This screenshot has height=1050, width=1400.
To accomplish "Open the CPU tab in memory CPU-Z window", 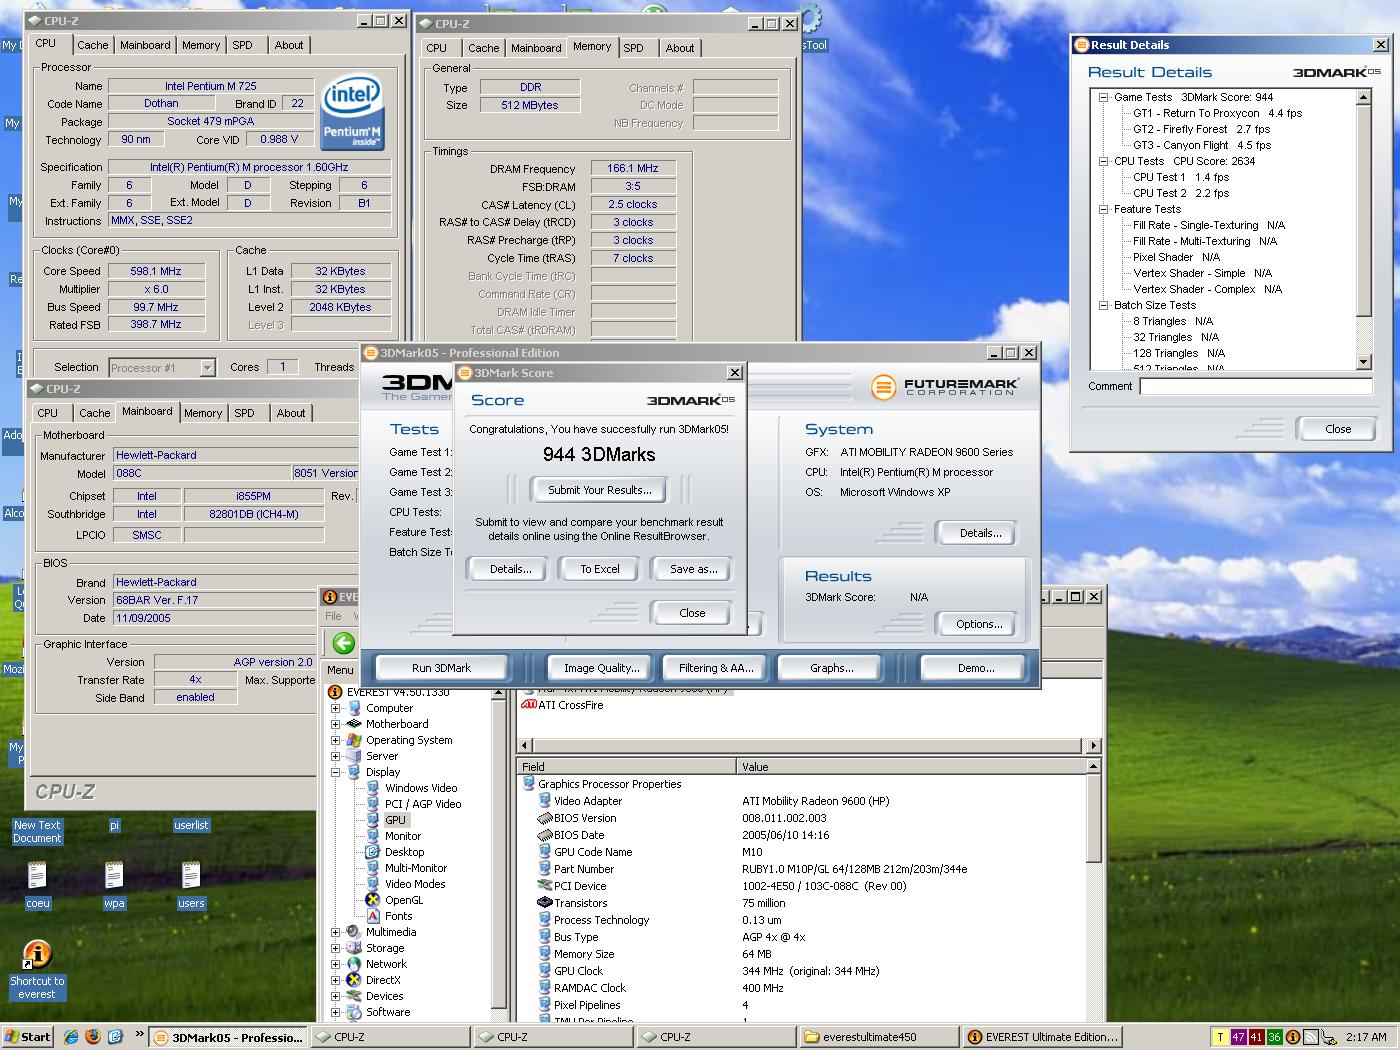I will (437, 48).
